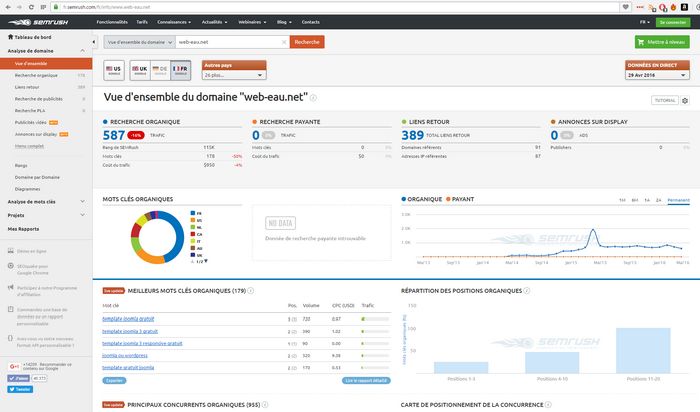Select the DE database flag

pyautogui.click(x=160, y=70)
